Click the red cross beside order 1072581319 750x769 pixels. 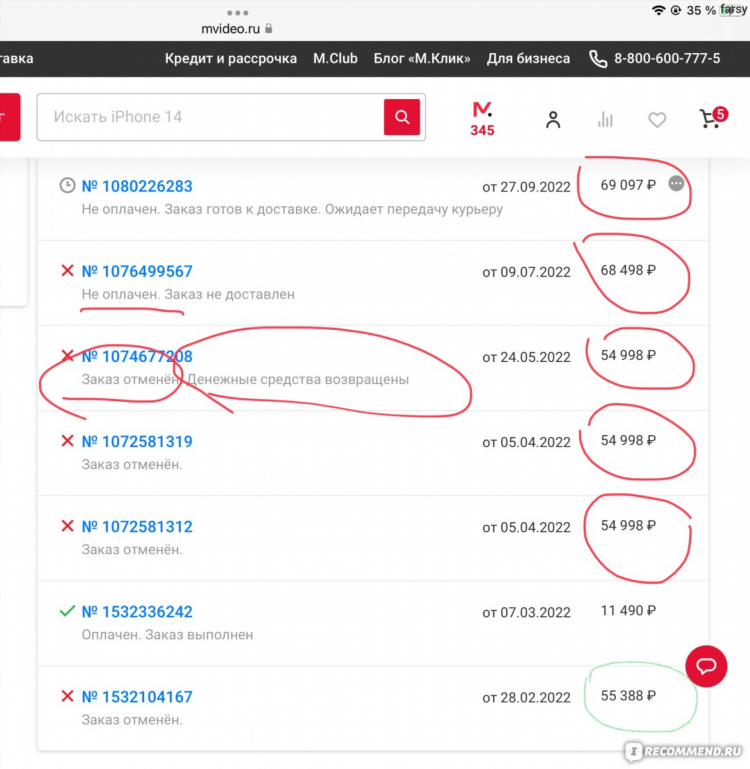pos(67,441)
